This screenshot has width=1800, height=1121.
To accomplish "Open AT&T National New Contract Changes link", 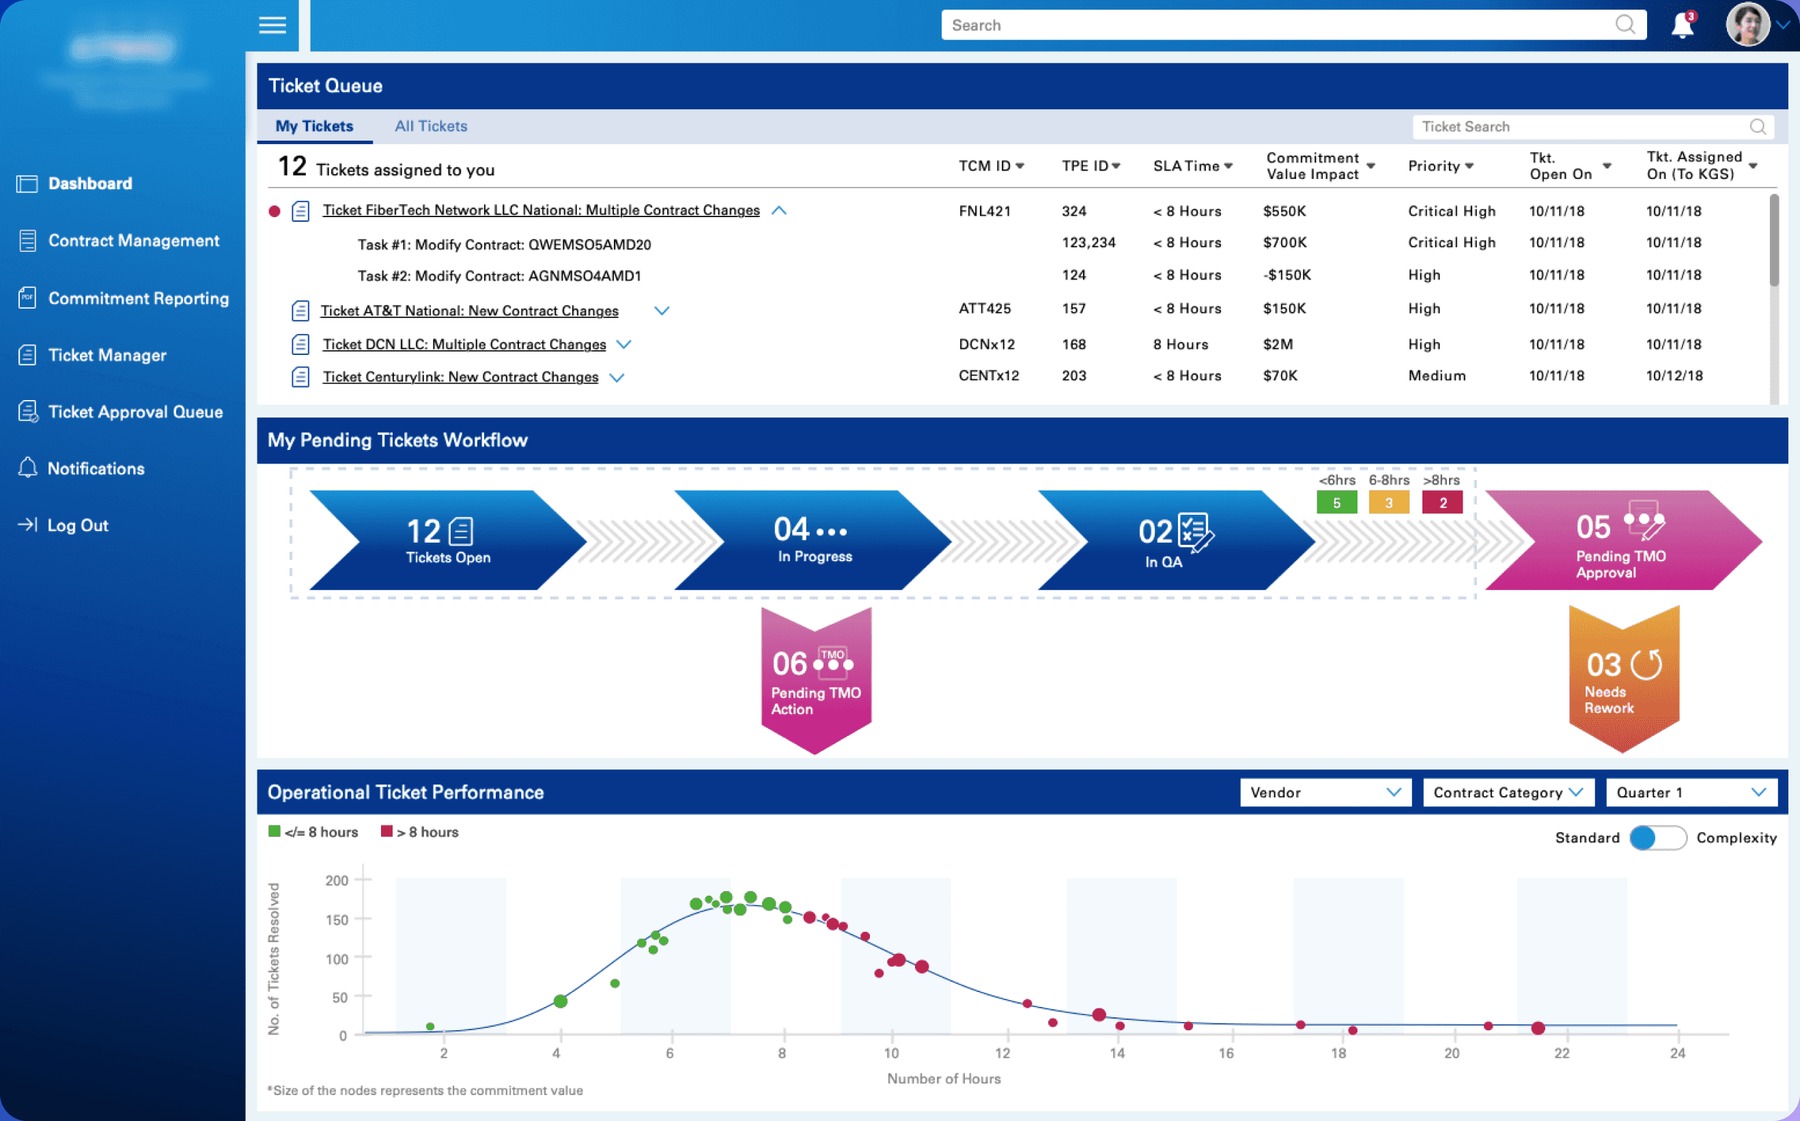I will tap(469, 311).
